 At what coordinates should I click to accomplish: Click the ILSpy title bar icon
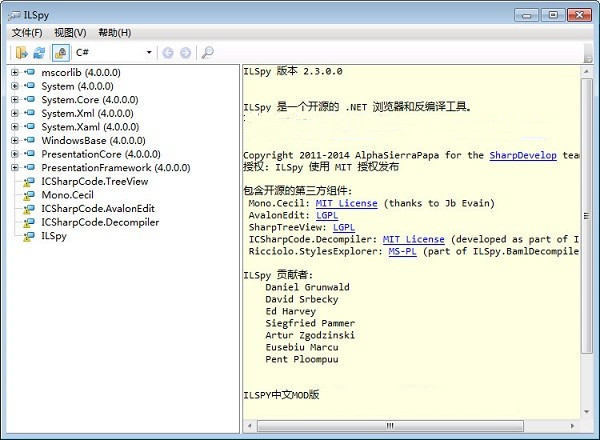point(14,15)
